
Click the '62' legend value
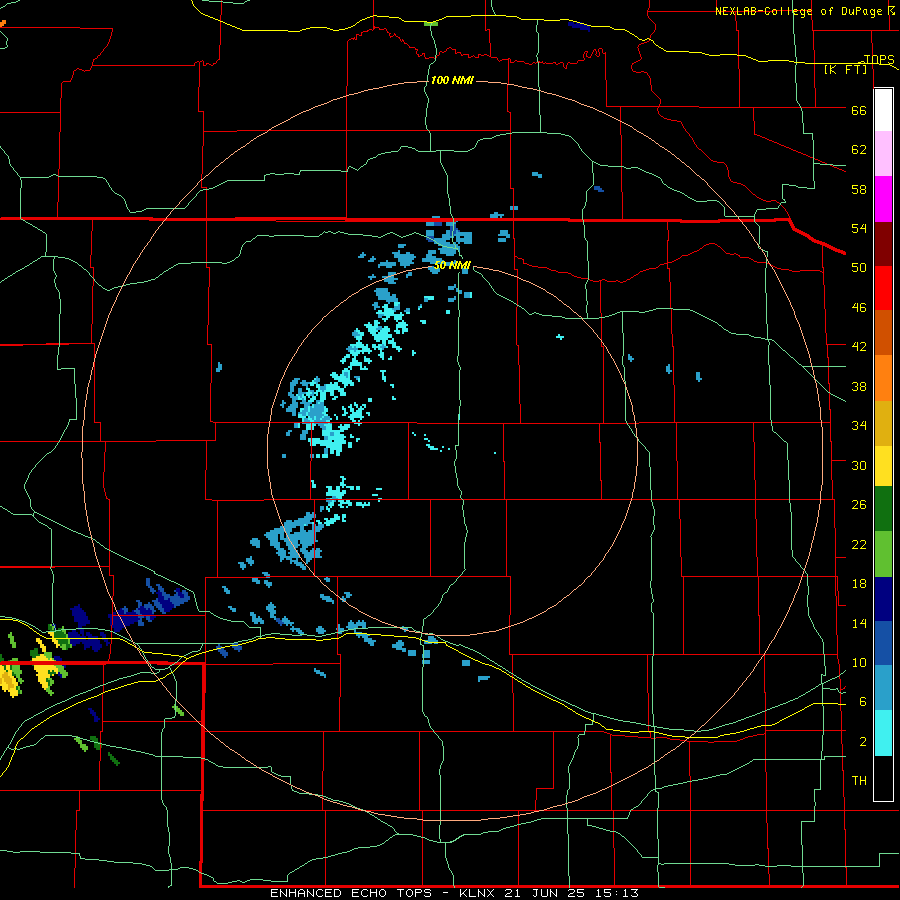[859, 150]
